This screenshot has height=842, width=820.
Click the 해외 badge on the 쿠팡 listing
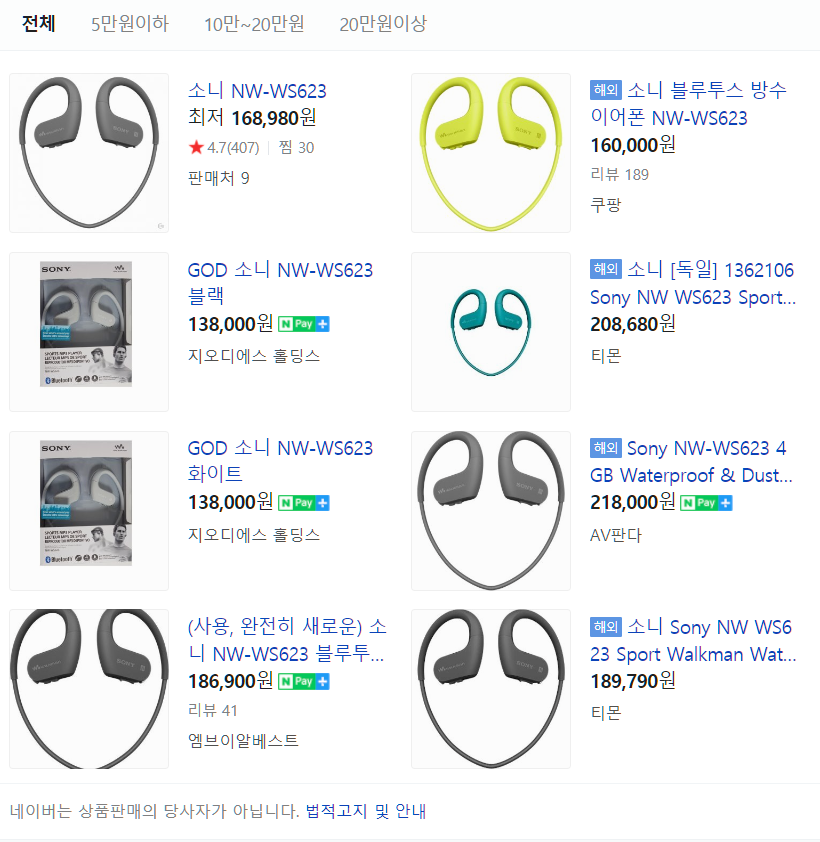click(x=606, y=90)
